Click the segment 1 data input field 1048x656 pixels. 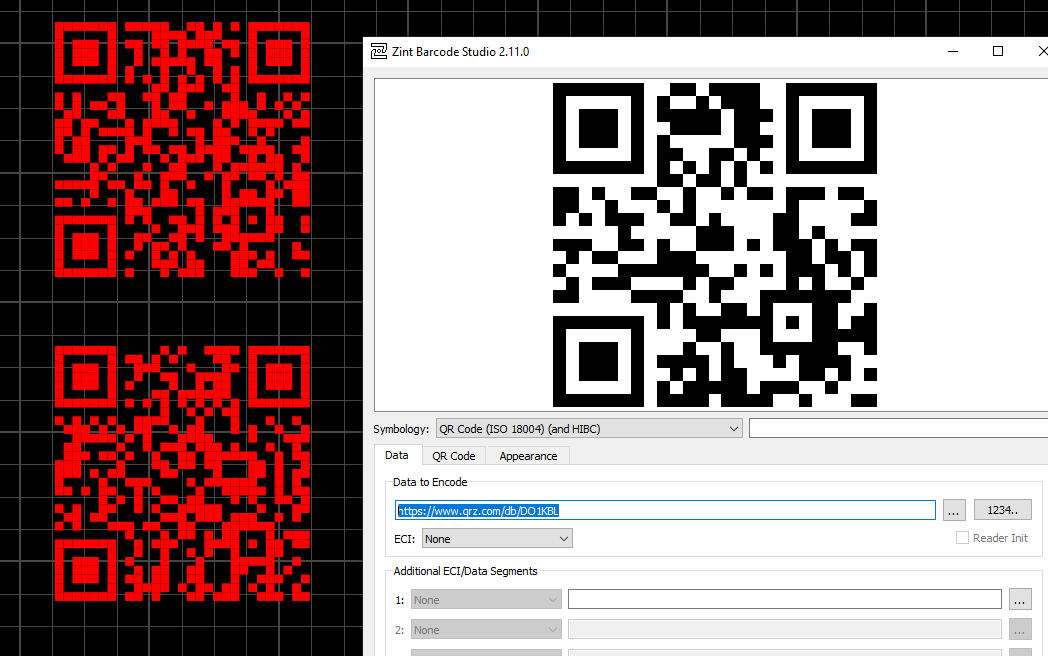tap(785, 599)
